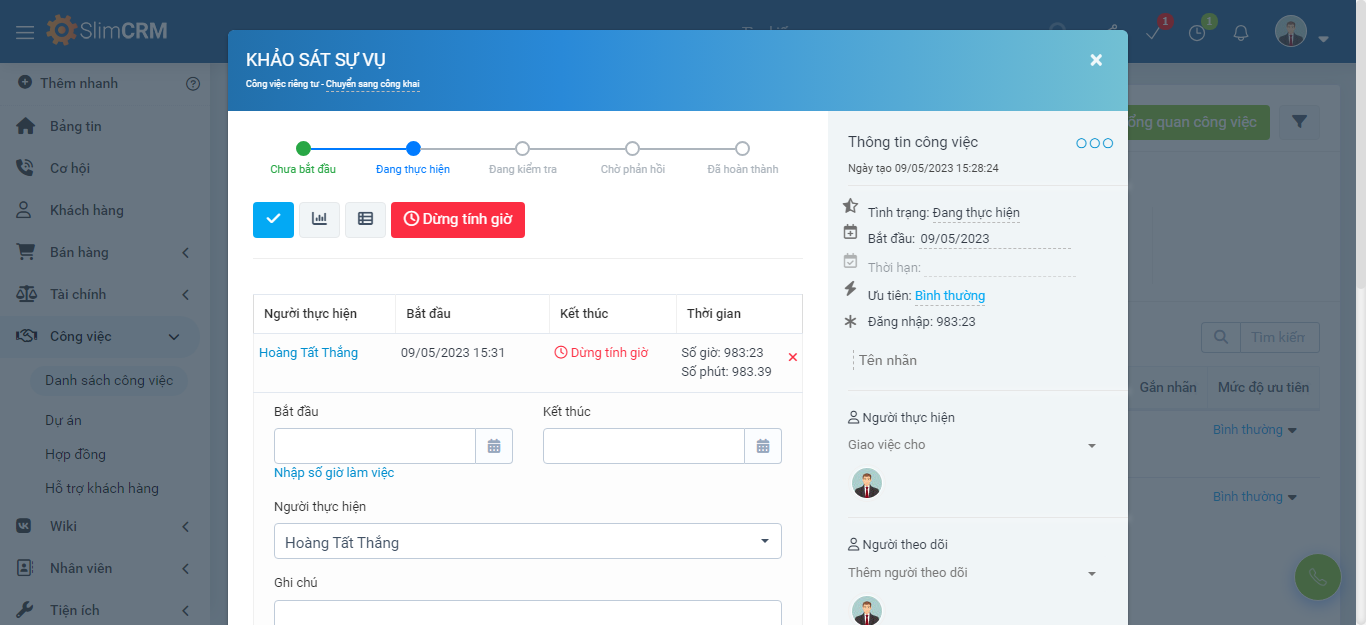Click the Chuyển sang công khai link
The image size is (1366, 625).
[x=372, y=84]
